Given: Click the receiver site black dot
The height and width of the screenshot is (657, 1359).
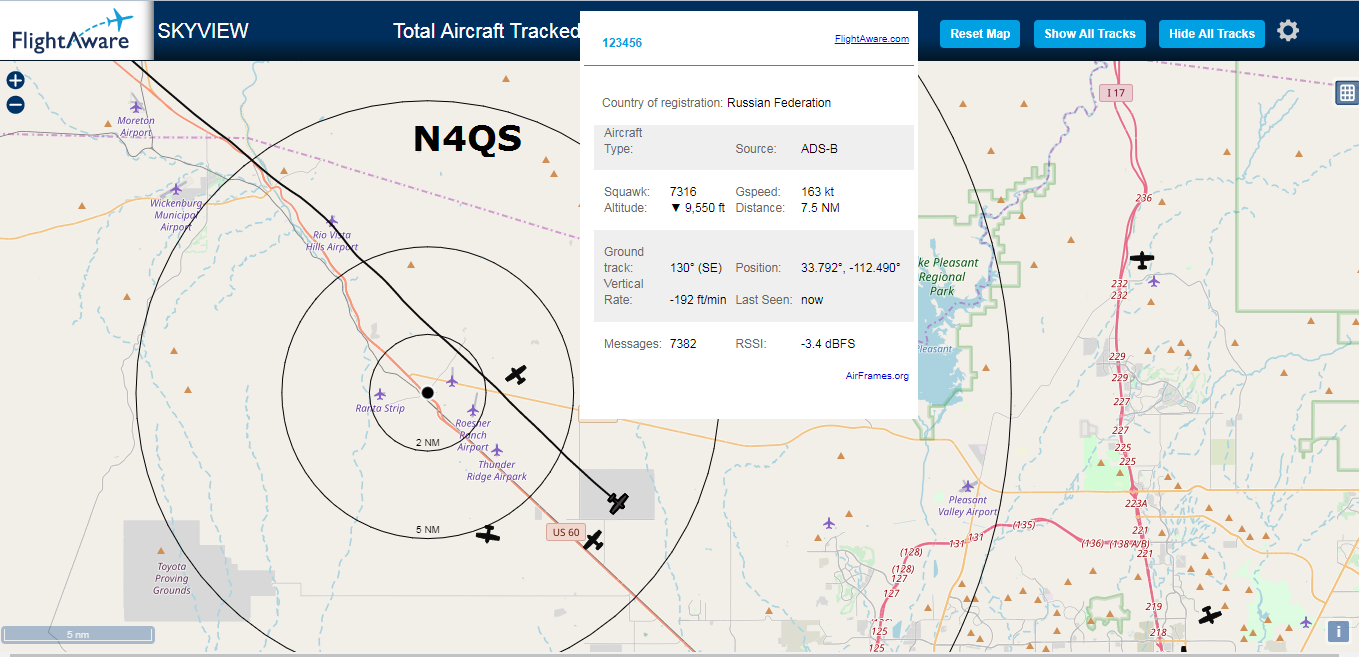Looking at the screenshot, I should tap(427, 393).
